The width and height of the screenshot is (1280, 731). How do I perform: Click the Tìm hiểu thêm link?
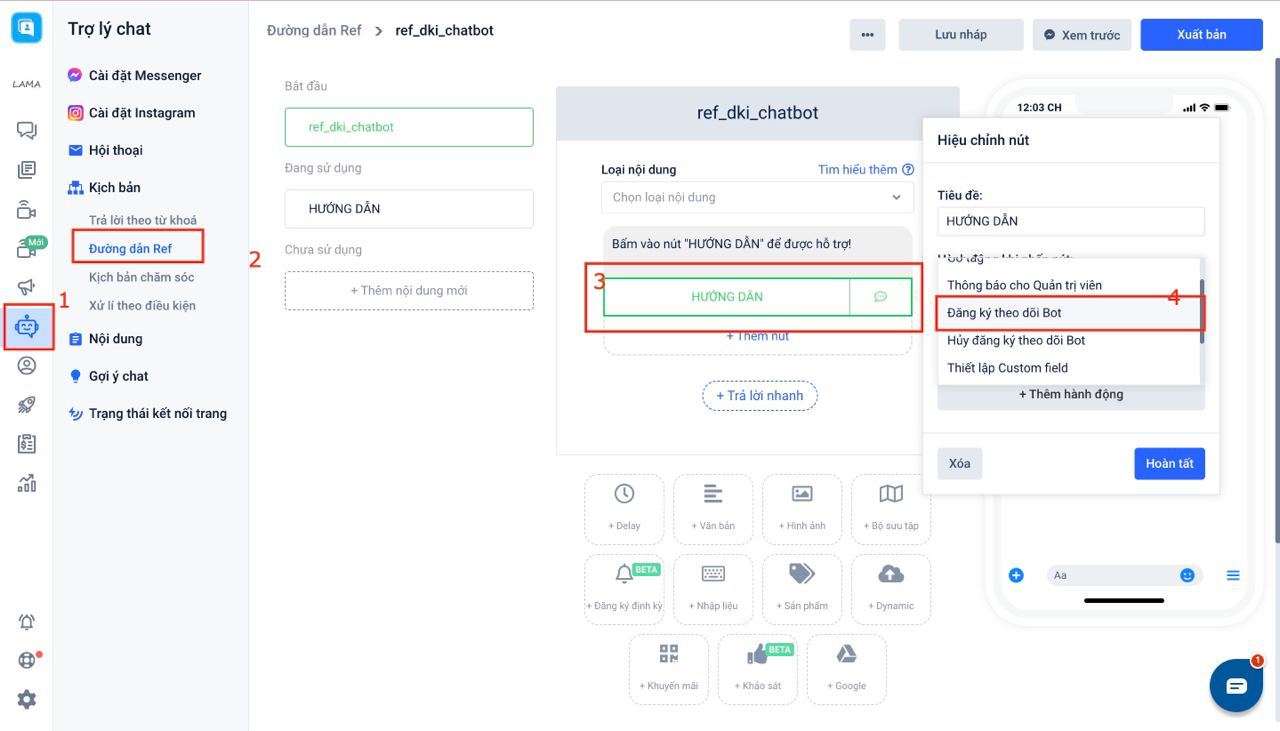865,170
